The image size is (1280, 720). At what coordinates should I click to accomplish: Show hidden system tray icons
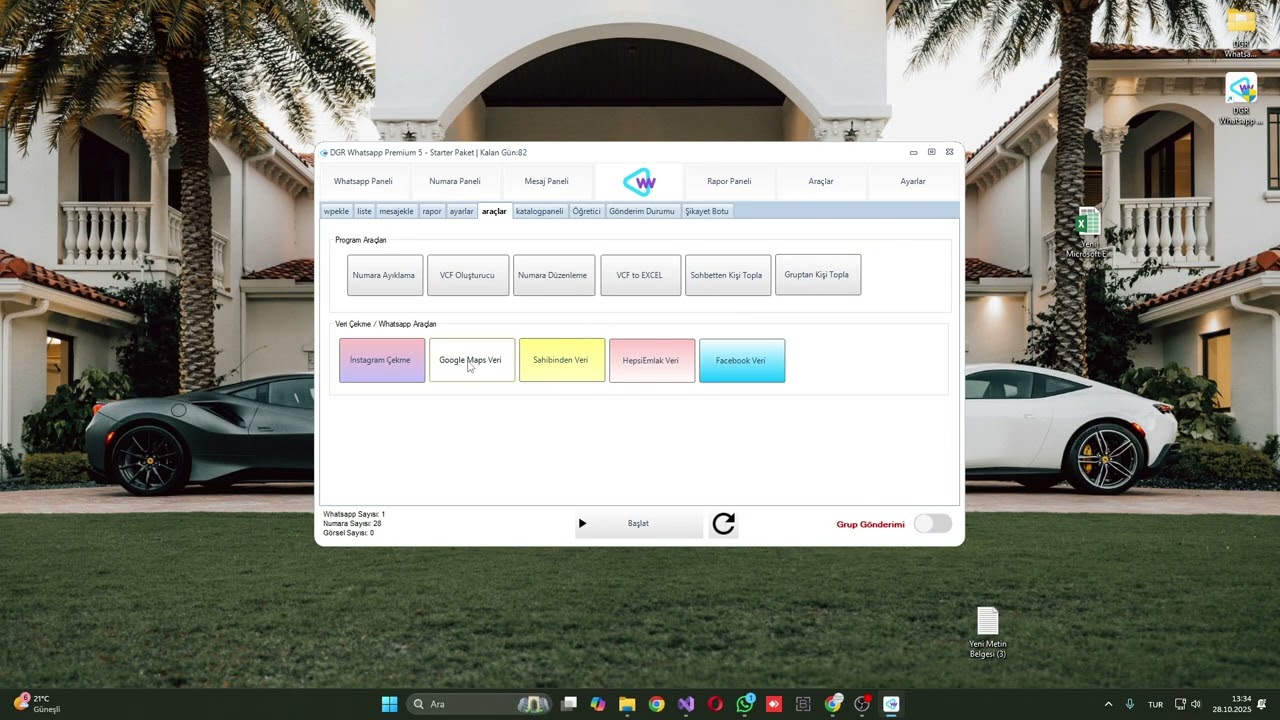click(1108, 704)
